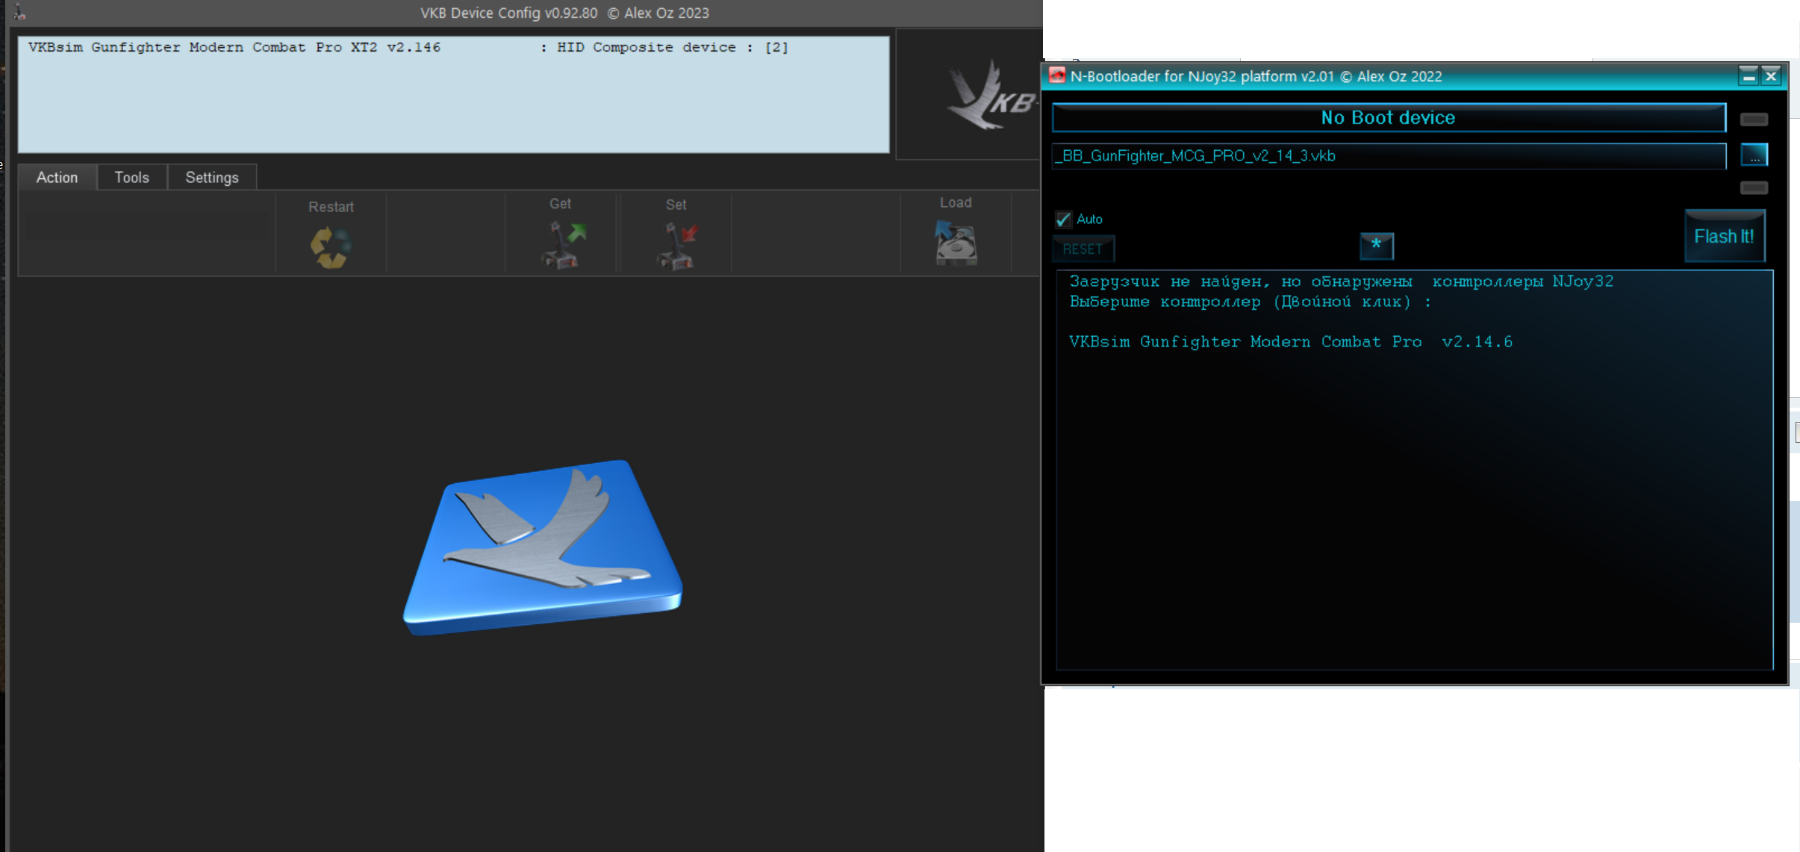Screen dimensions: 1800x852
Task: Open the Action tab
Action: (57, 177)
